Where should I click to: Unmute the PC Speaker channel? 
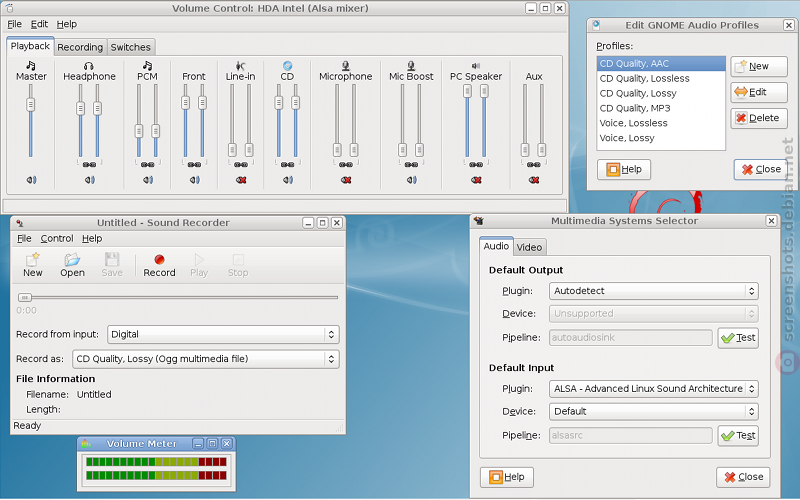[476, 180]
